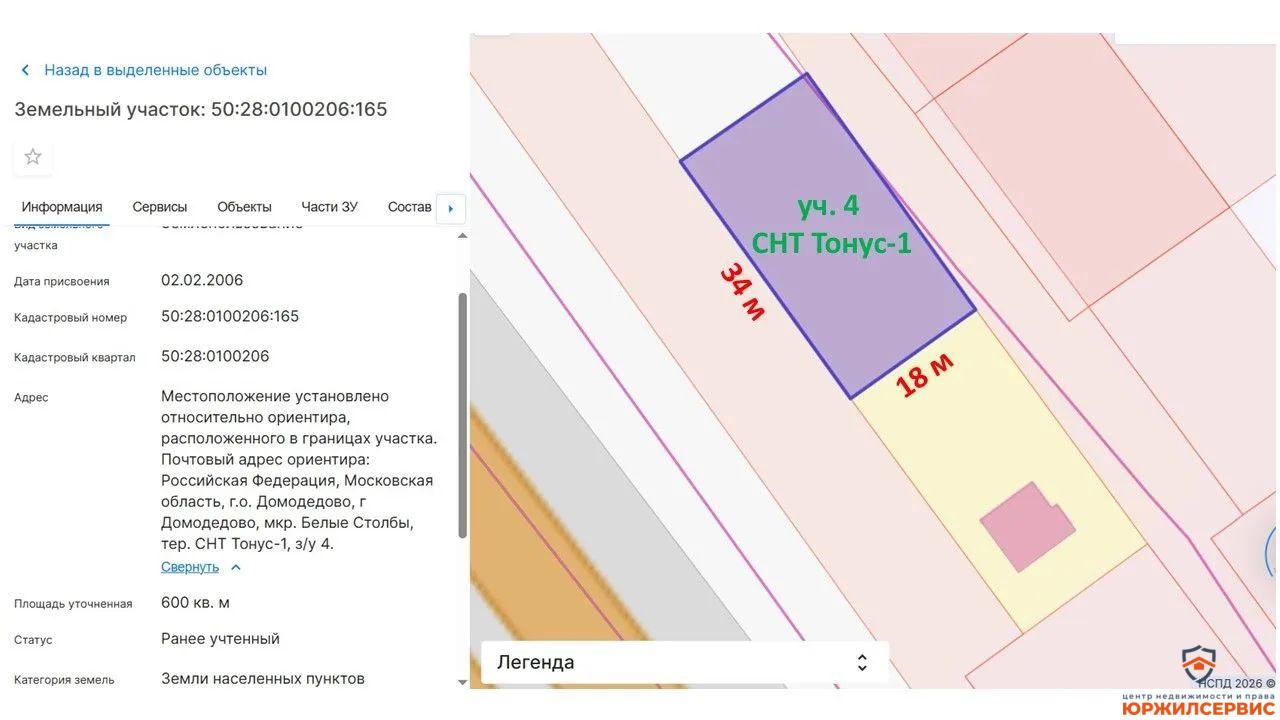Go back via Назад в выделенные объекты
Image resolution: width=1280 pixels, height=720 pixels.
tap(155, 70)
